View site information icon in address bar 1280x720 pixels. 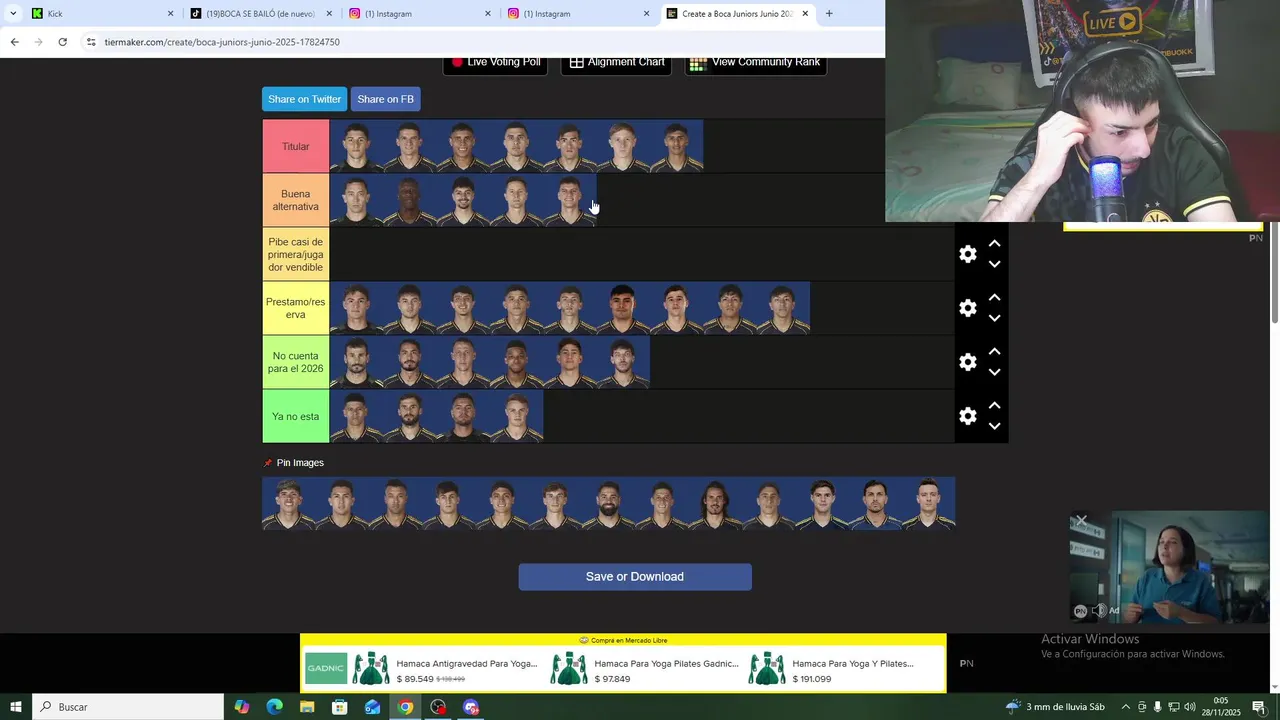pos(91,42)
